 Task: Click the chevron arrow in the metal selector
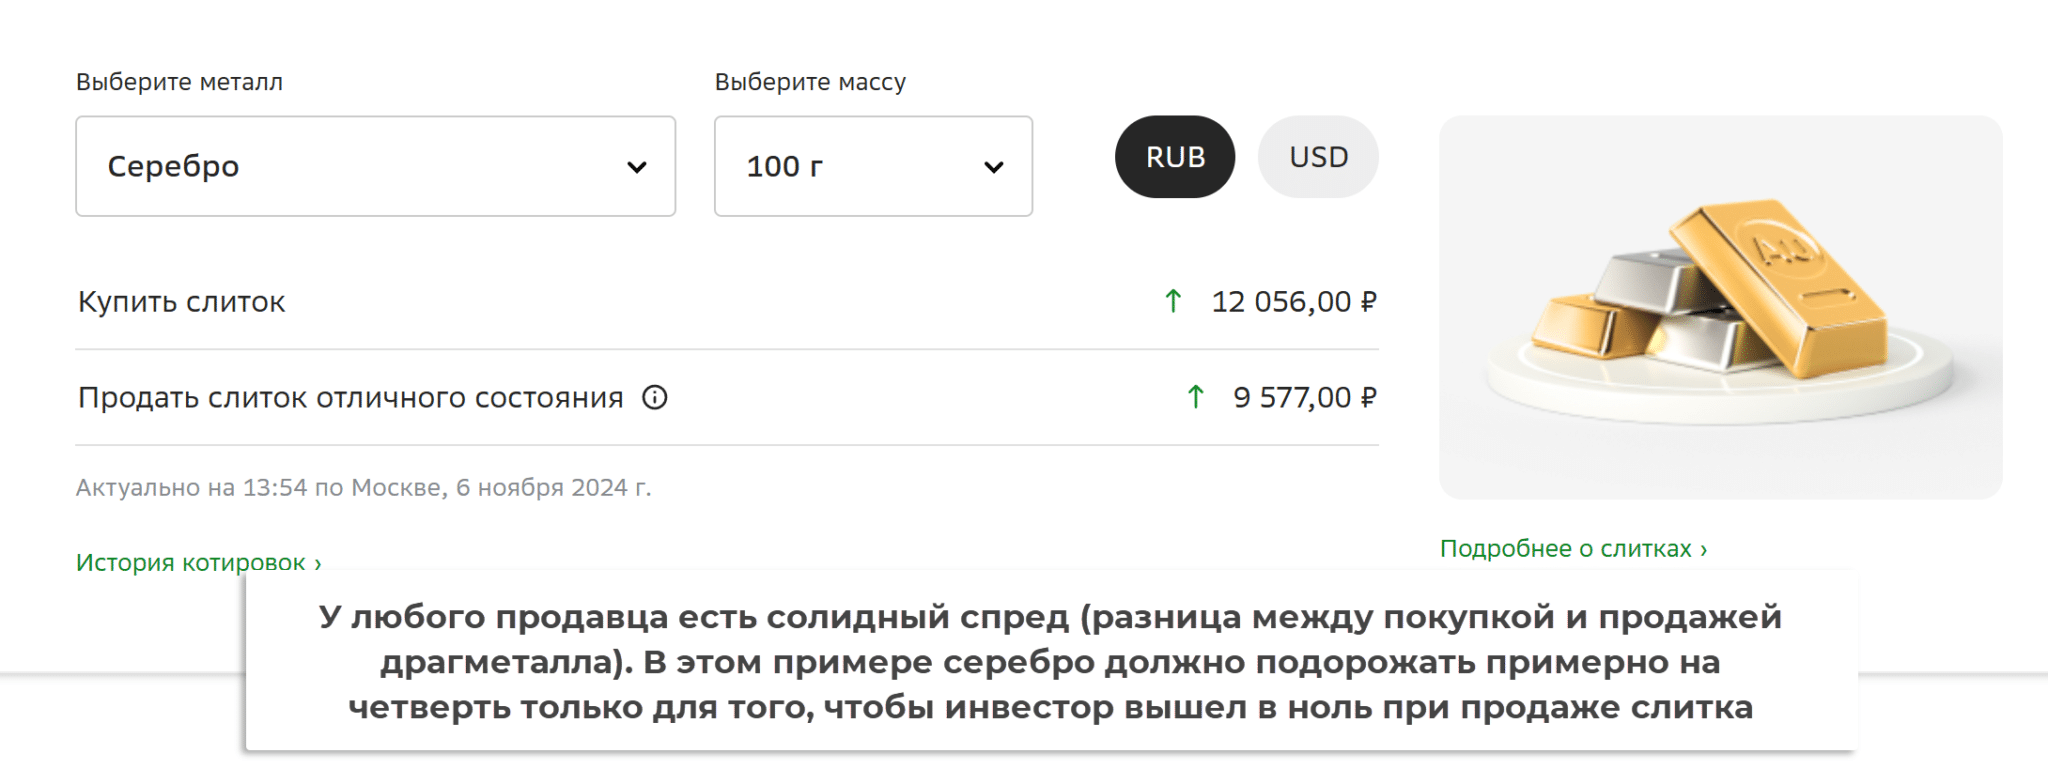tap(637, 167)
